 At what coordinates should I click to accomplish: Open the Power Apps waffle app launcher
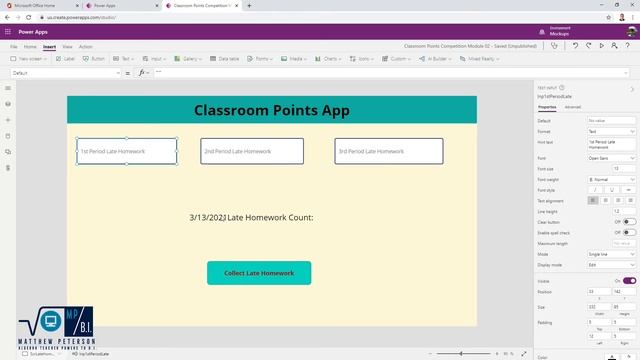8,32
